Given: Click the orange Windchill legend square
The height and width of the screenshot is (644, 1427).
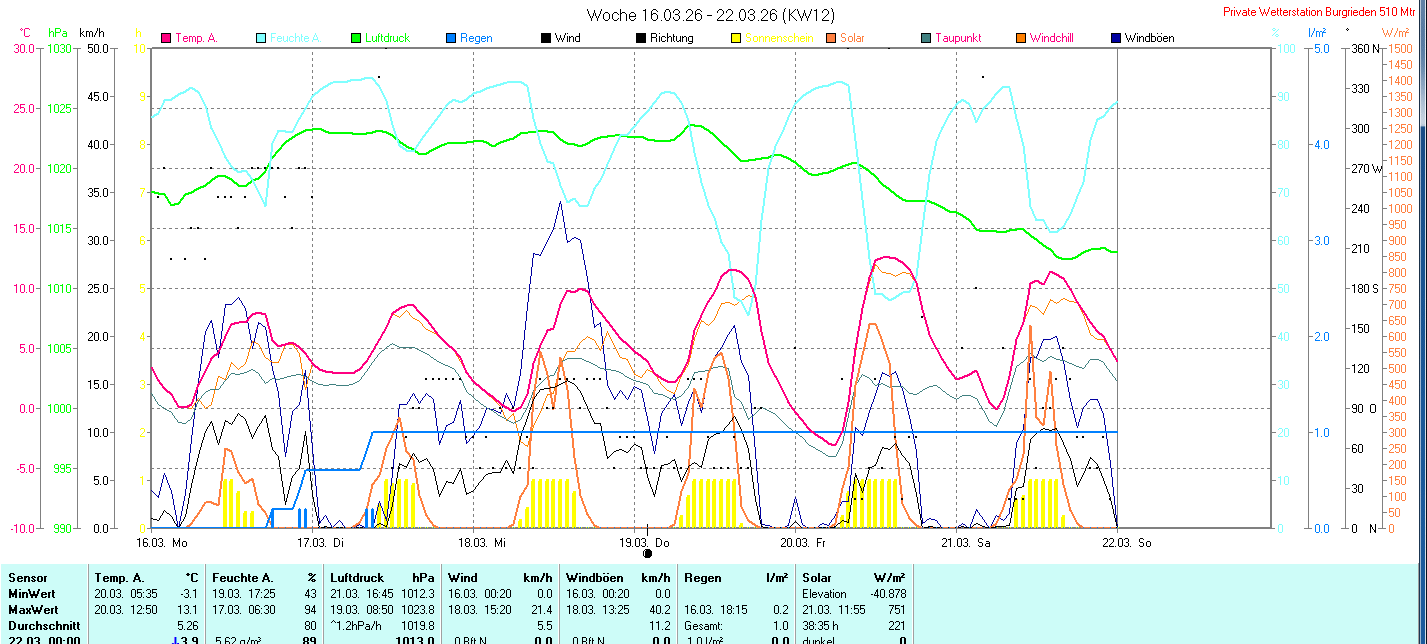Looking at the screenshot, I should coord(1021,38).
